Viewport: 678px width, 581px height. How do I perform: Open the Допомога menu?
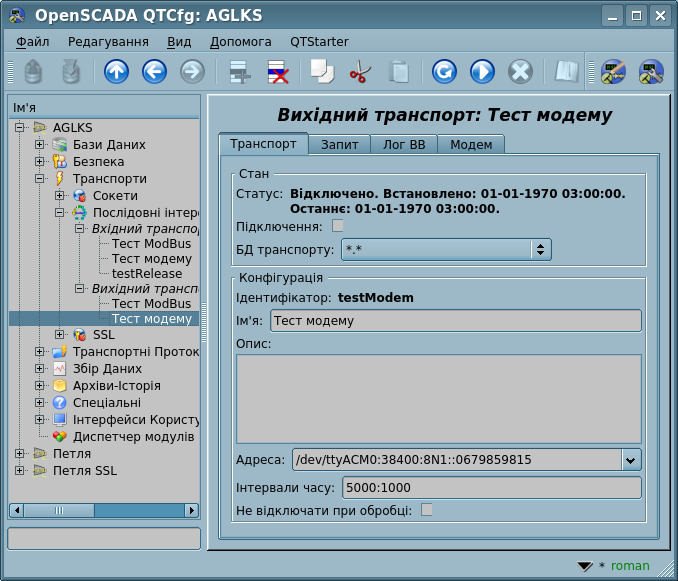tap(240, 42)
